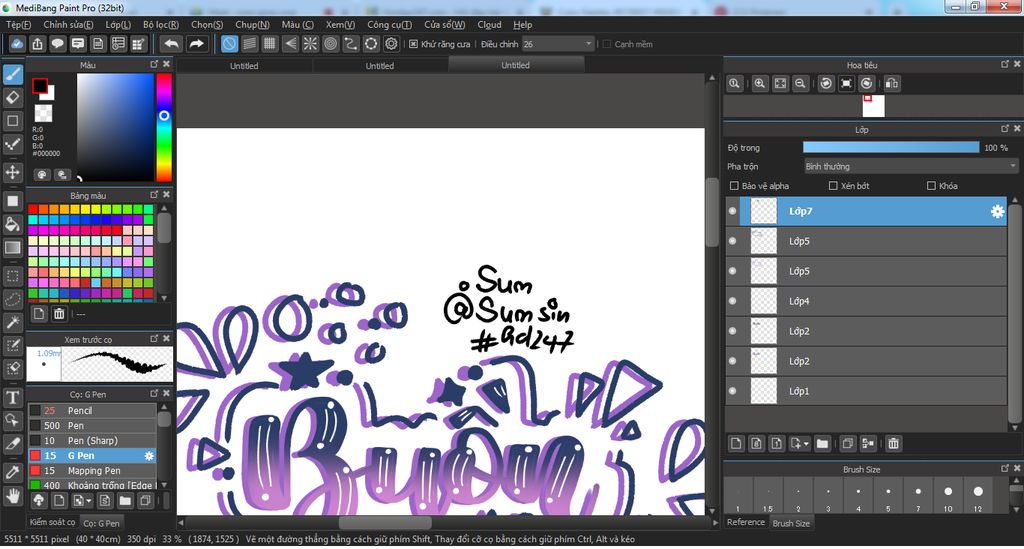Click the black foreground color swatch
The height and width of the screenshot is (549, 1024).
tap(40, 86)
